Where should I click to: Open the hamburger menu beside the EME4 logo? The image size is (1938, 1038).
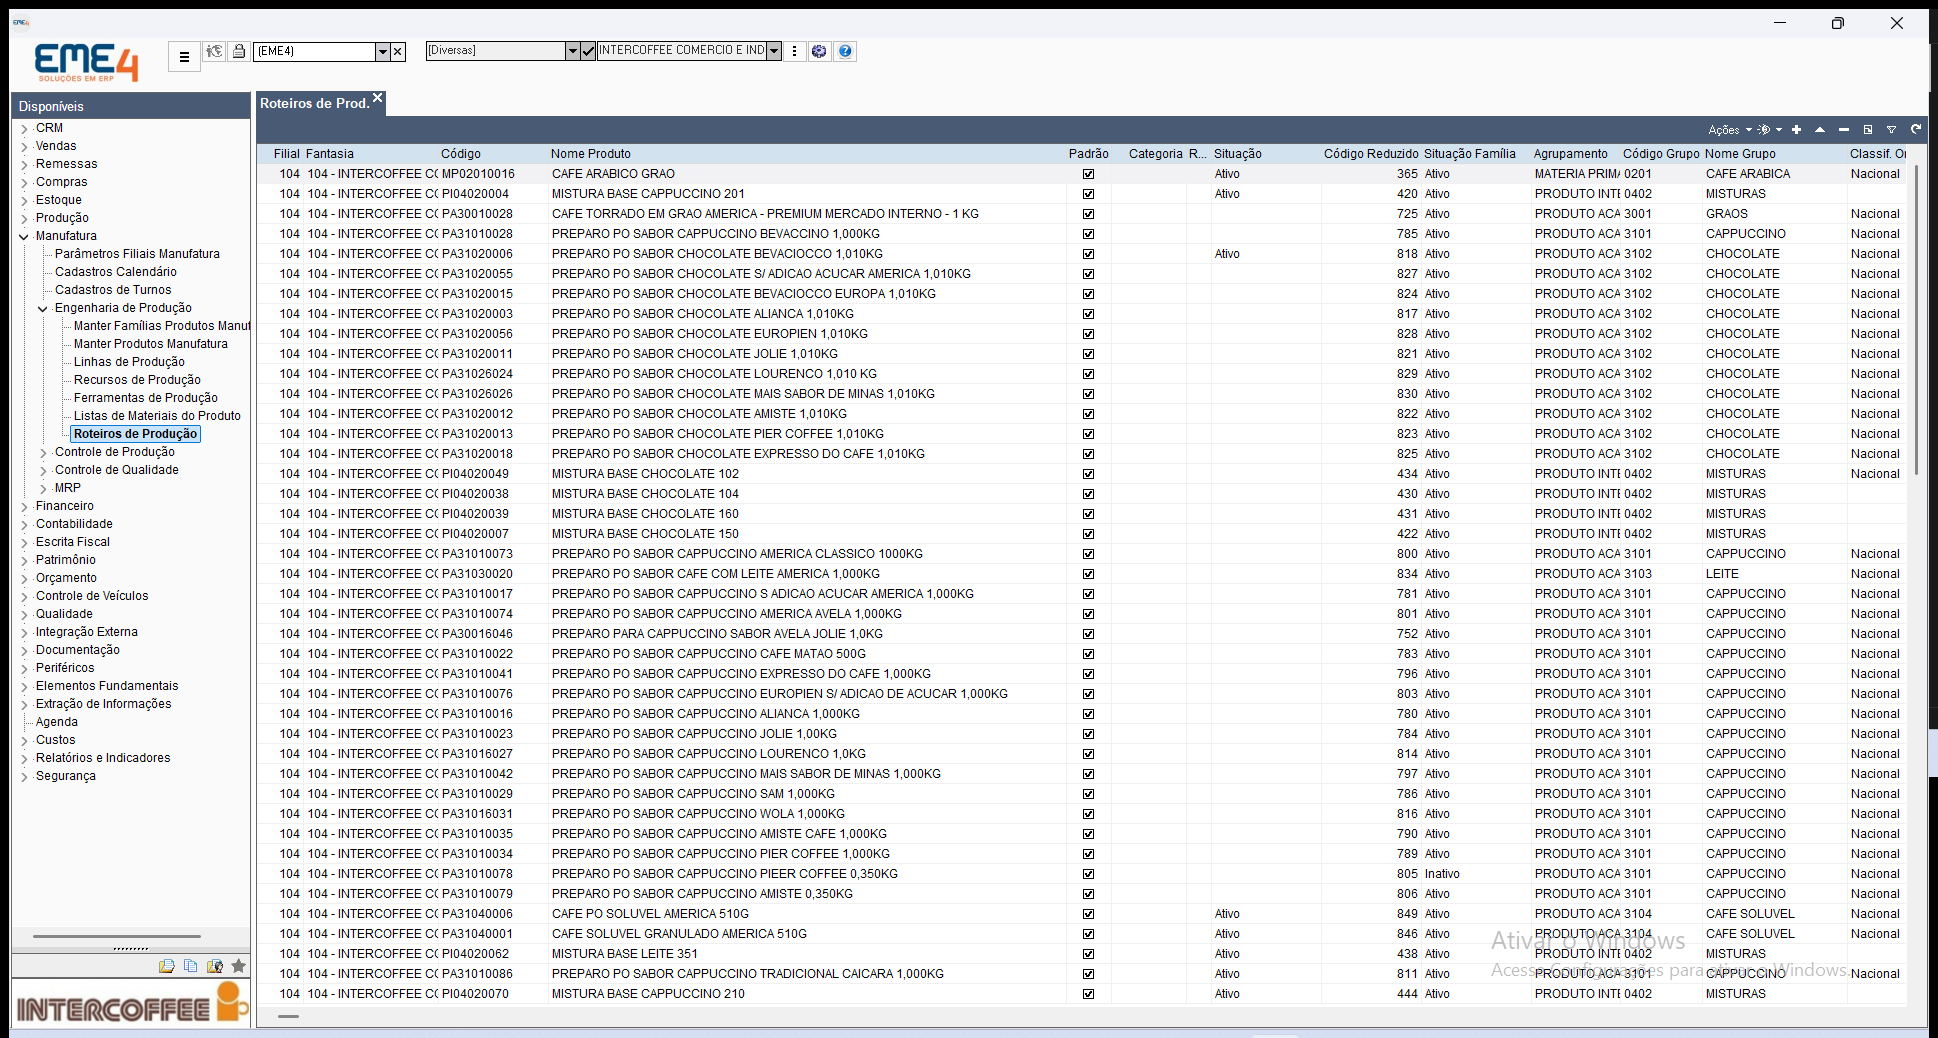coord(184,57)
